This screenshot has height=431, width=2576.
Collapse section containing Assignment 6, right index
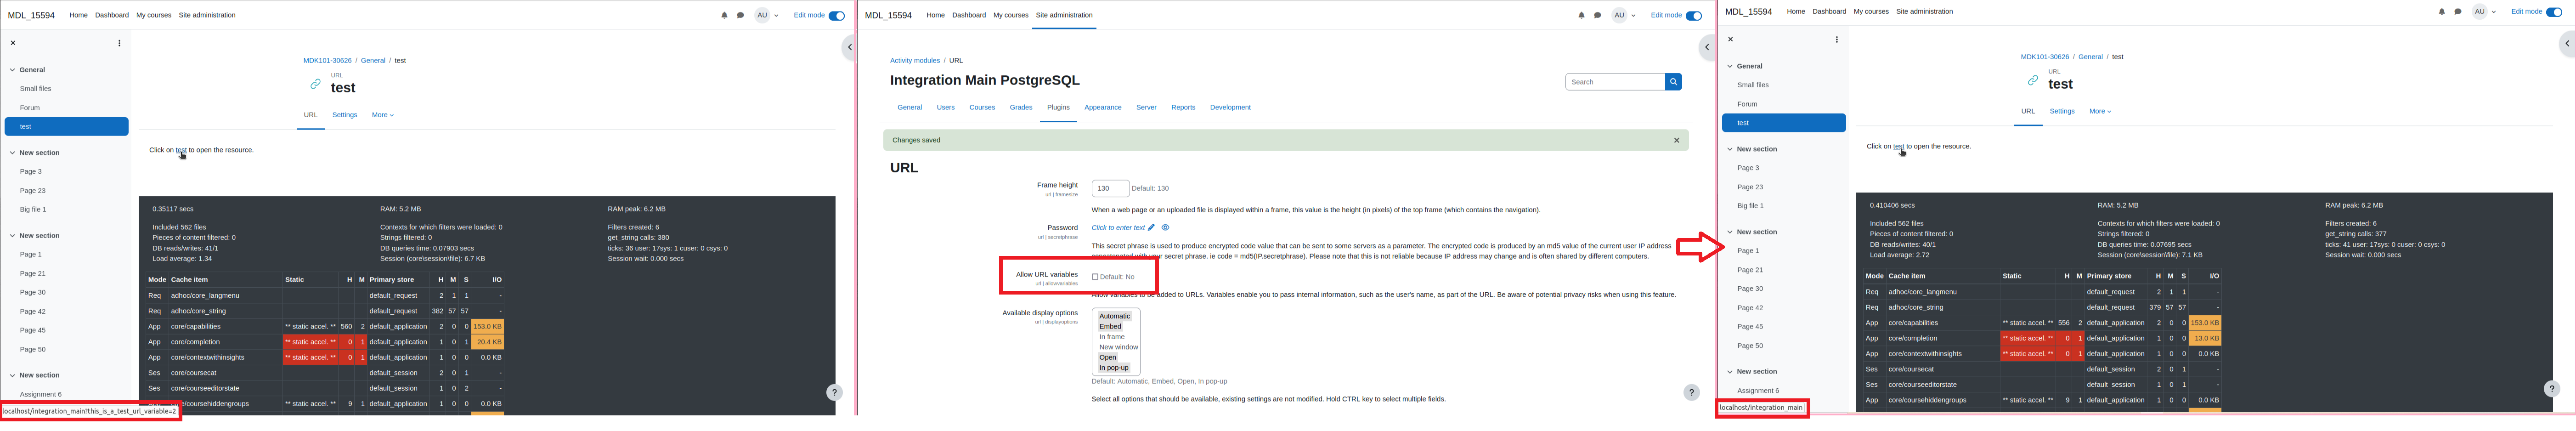[1730, 372]
